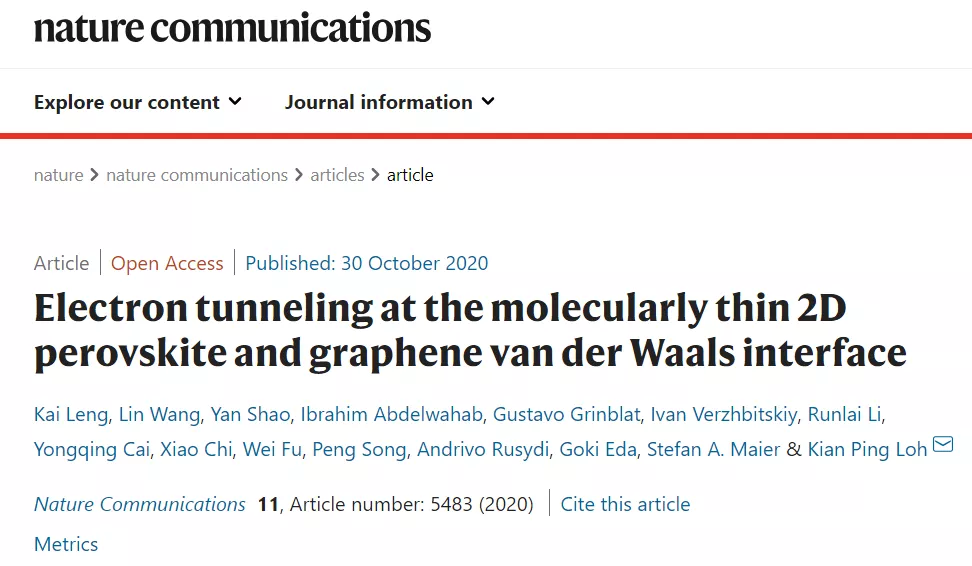Open author Kian Ping Loh details
This screenshot has height=566, width=972.
(x=867, y=449)
